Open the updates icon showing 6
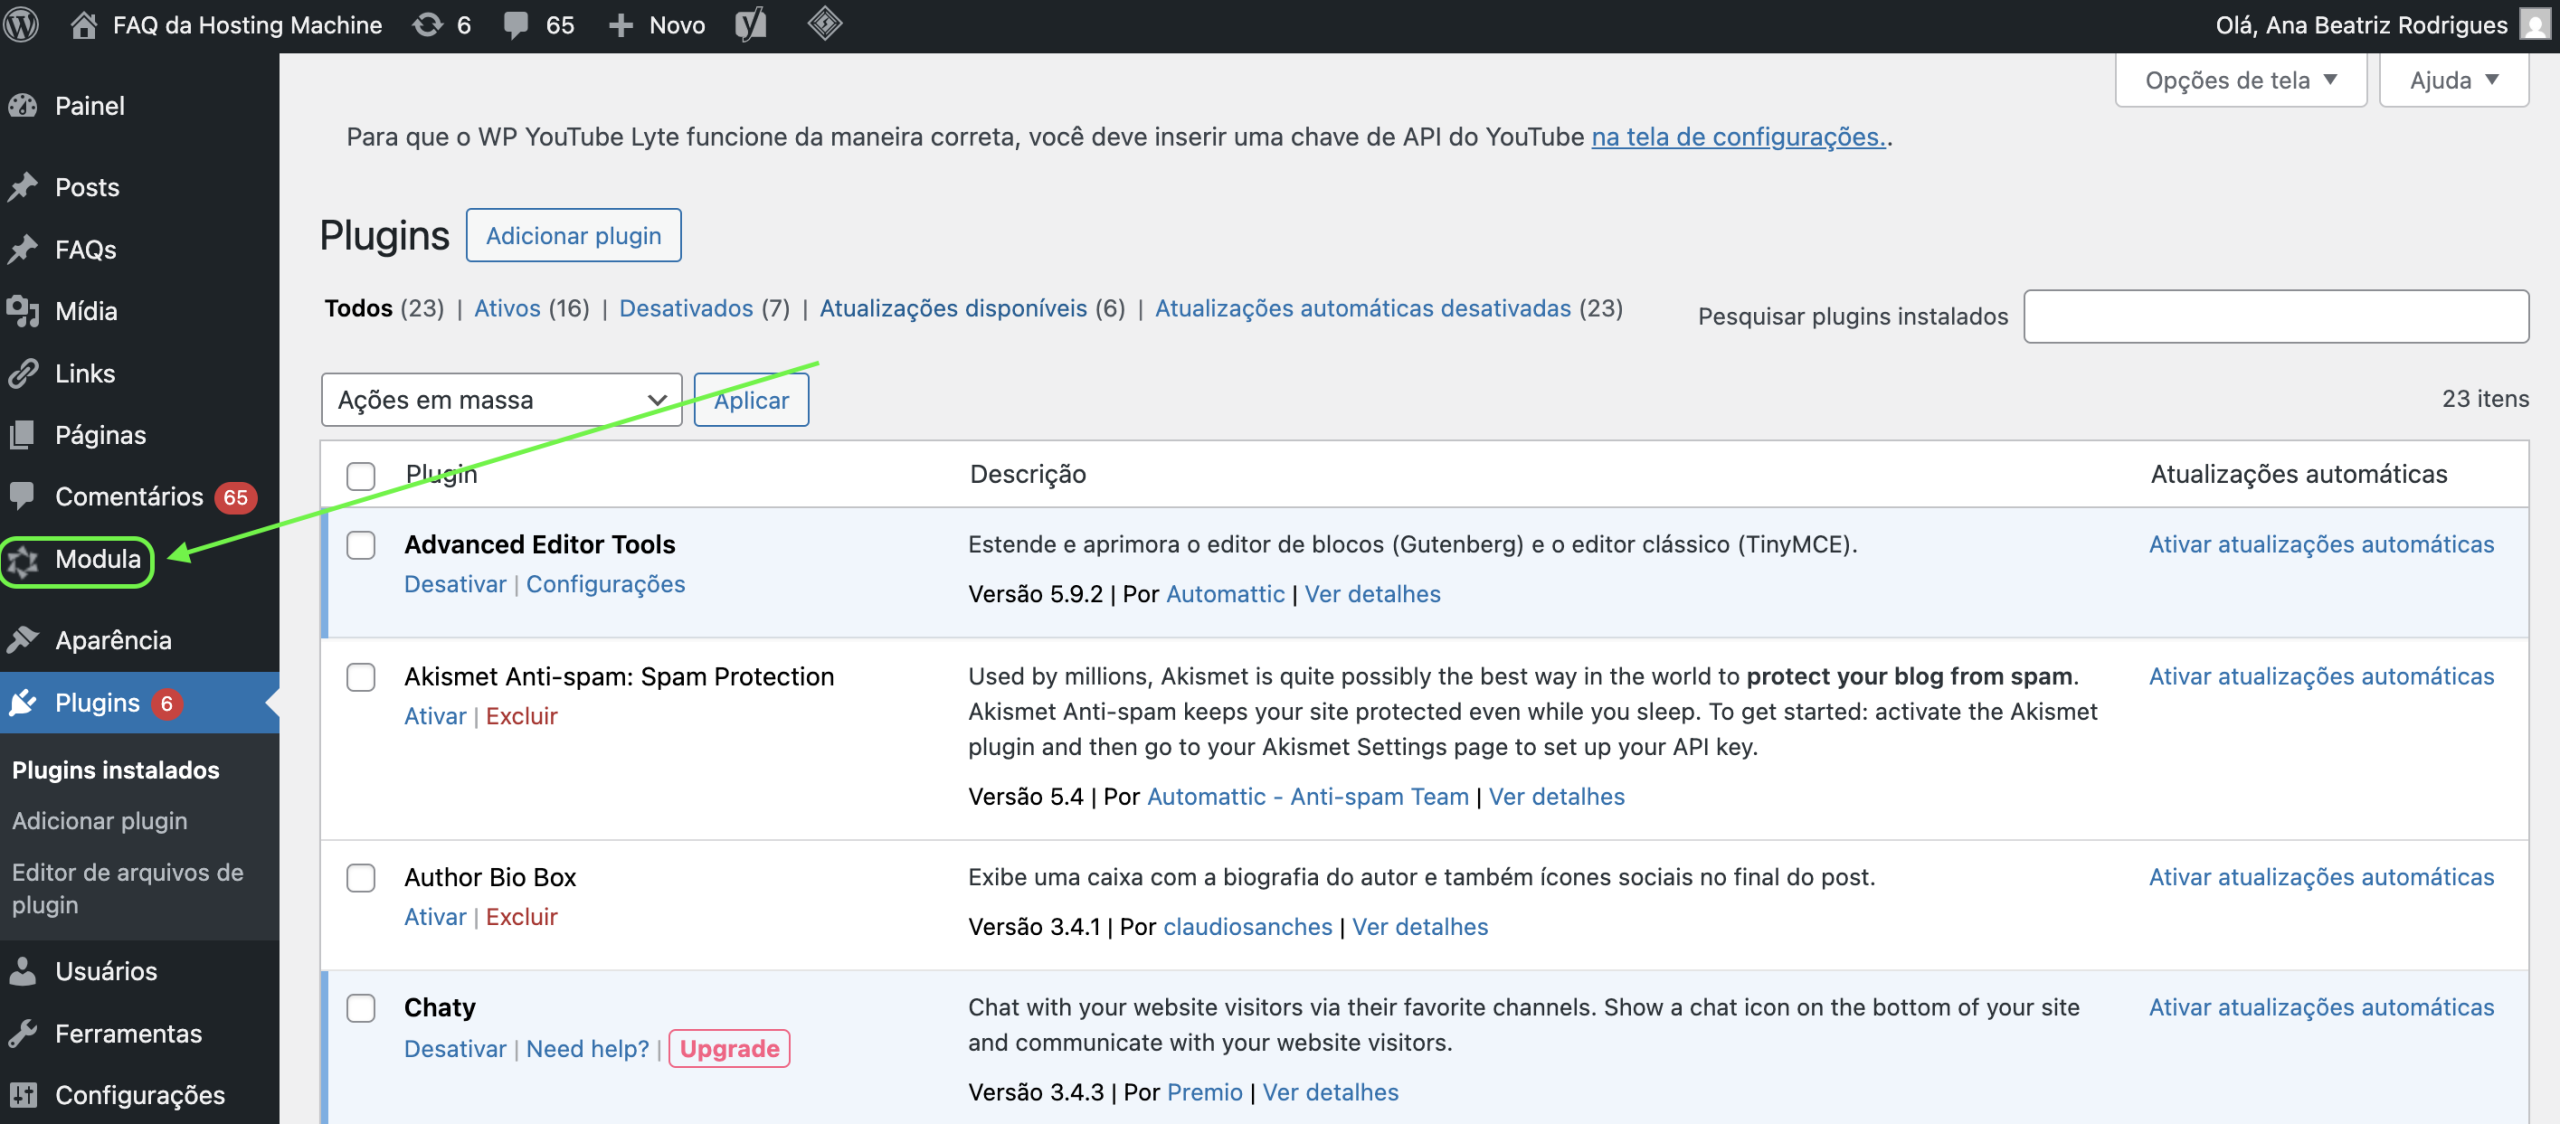This screenshot has width=2560, height=1124. point(428,24)
